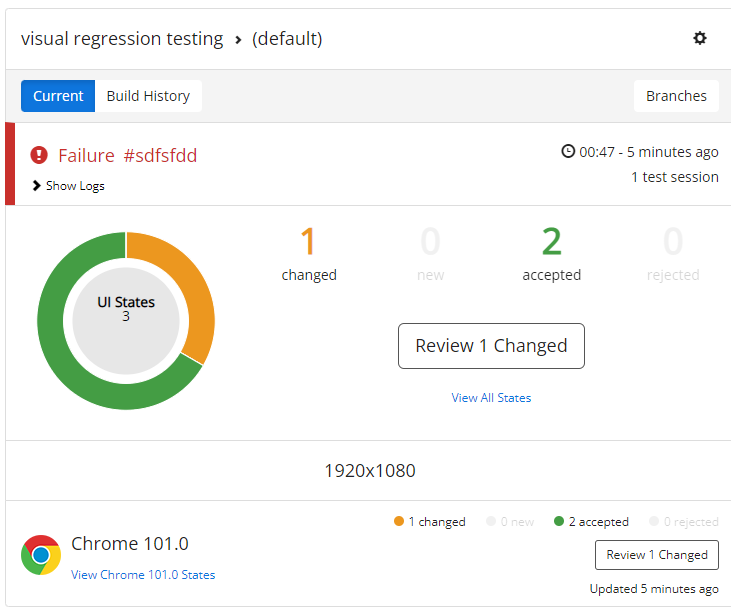The height and width of the screenshot is (615, 731).
Task: Click the grey dot beside 0 new
Action: [490, 521]
